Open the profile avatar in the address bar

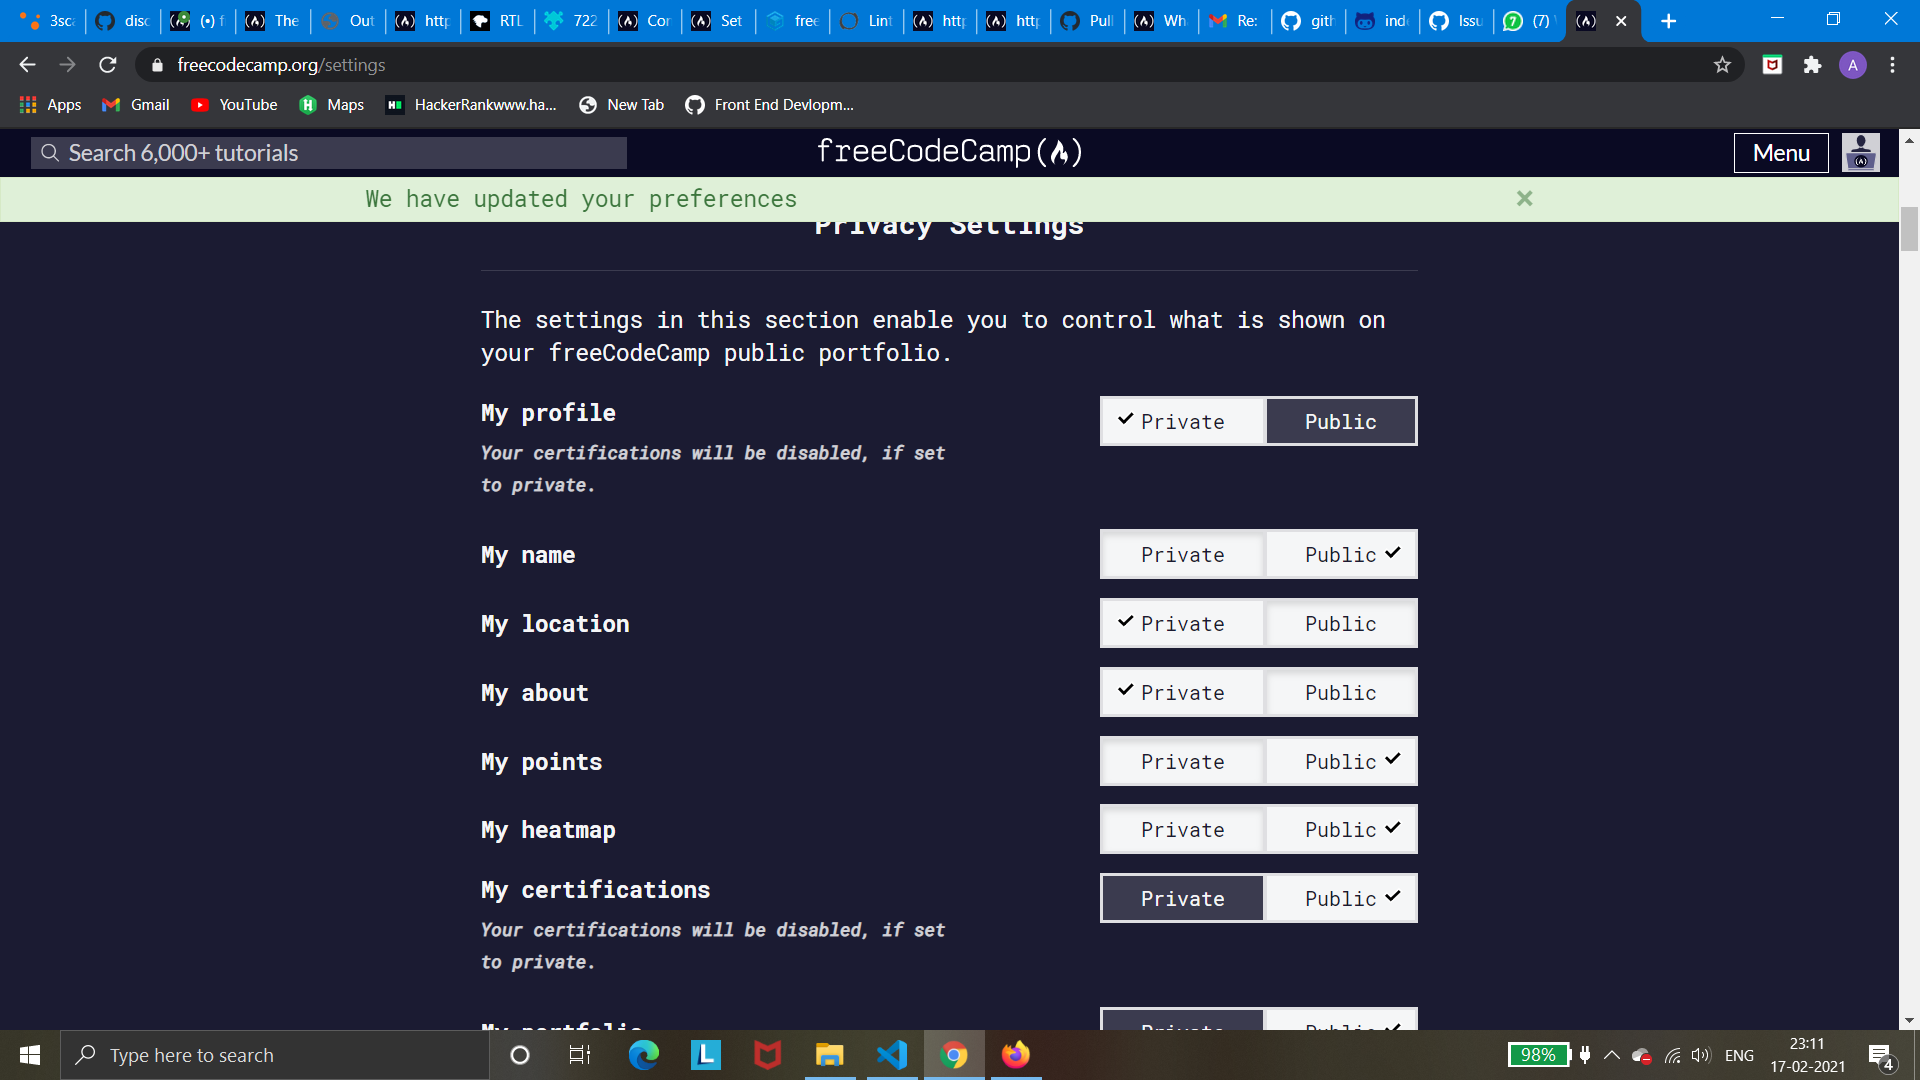click(x=1855, y=64)
